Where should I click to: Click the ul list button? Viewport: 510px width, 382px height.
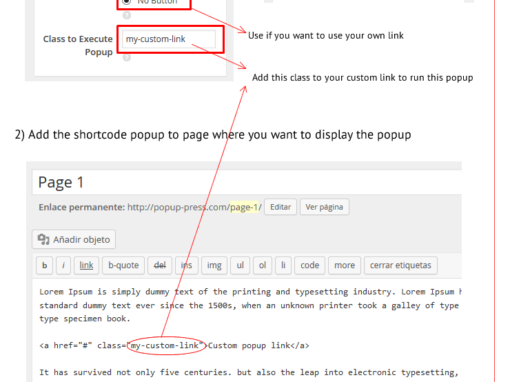coord(240,265)
